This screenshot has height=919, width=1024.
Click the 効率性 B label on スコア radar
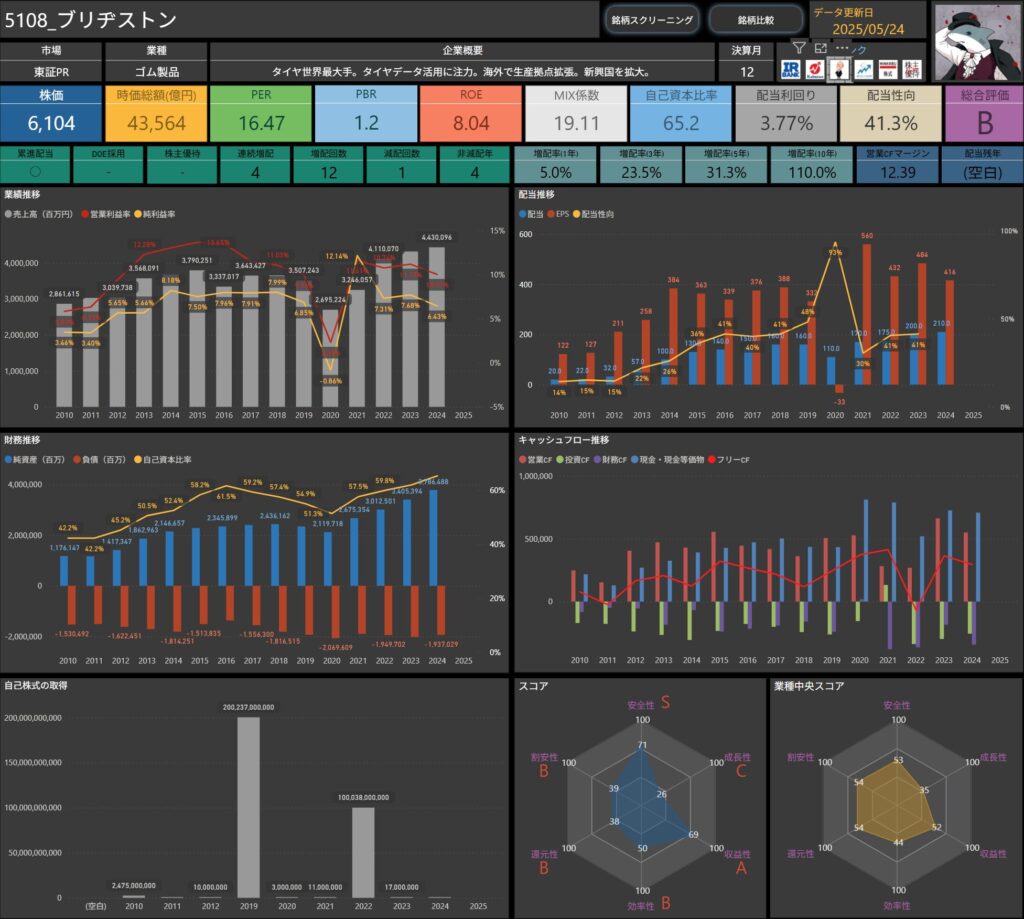click(648, 904)
